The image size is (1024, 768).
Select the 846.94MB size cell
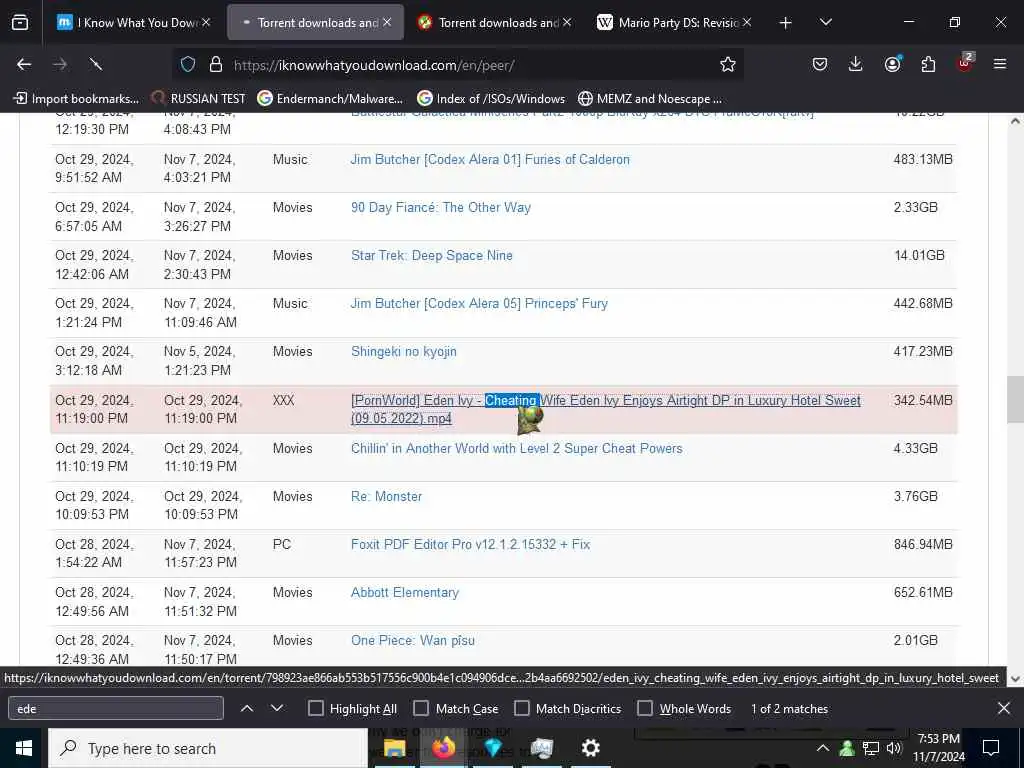tap(923, 544)
